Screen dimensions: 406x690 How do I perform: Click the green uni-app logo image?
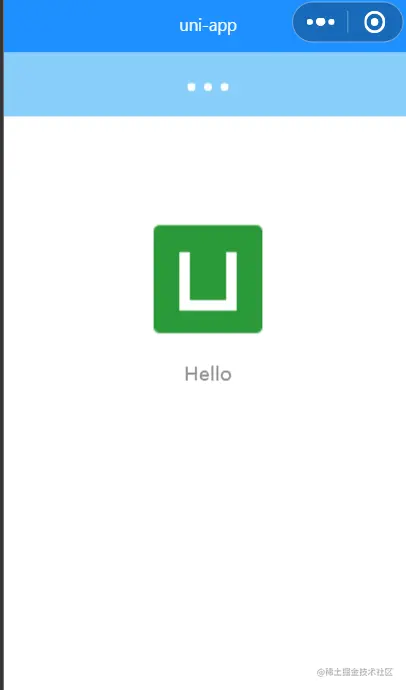pos(208,279)
